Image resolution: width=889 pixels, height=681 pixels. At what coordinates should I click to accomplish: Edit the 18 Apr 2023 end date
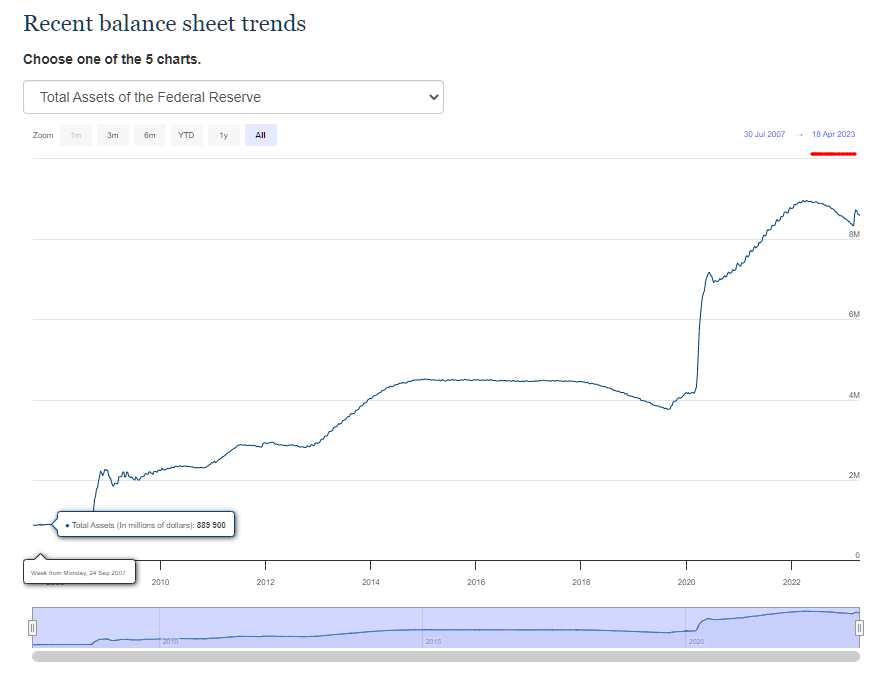[833, 134]
